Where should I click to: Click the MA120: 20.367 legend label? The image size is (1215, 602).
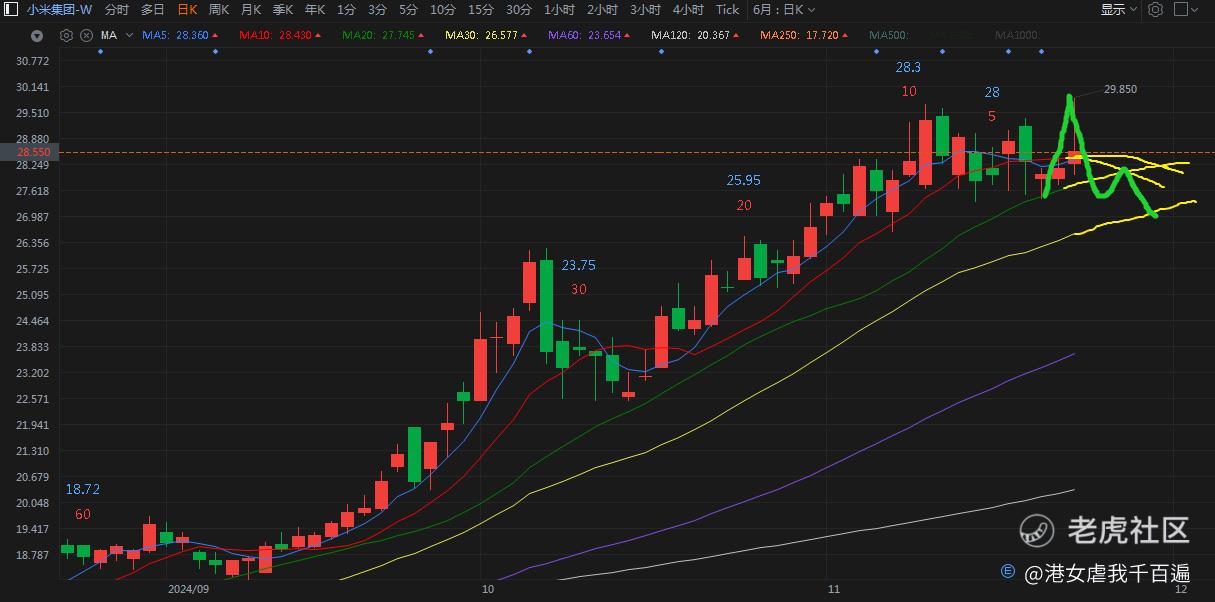coord(690,35)
